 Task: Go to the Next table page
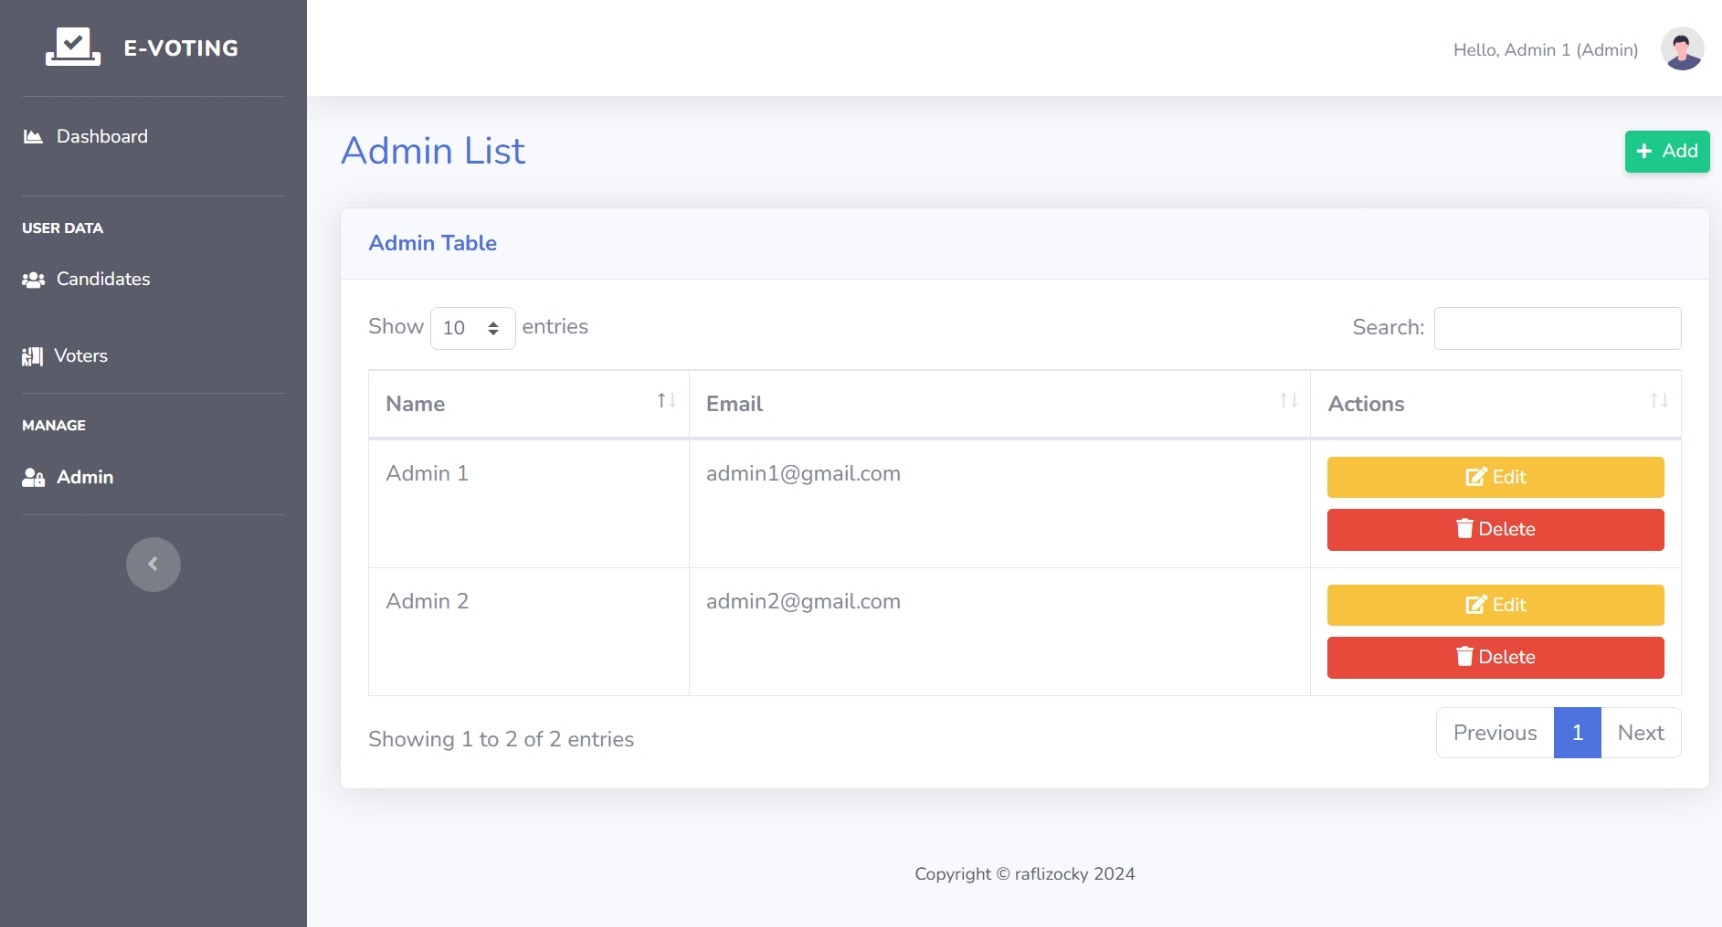click(x=1640, y=734)
